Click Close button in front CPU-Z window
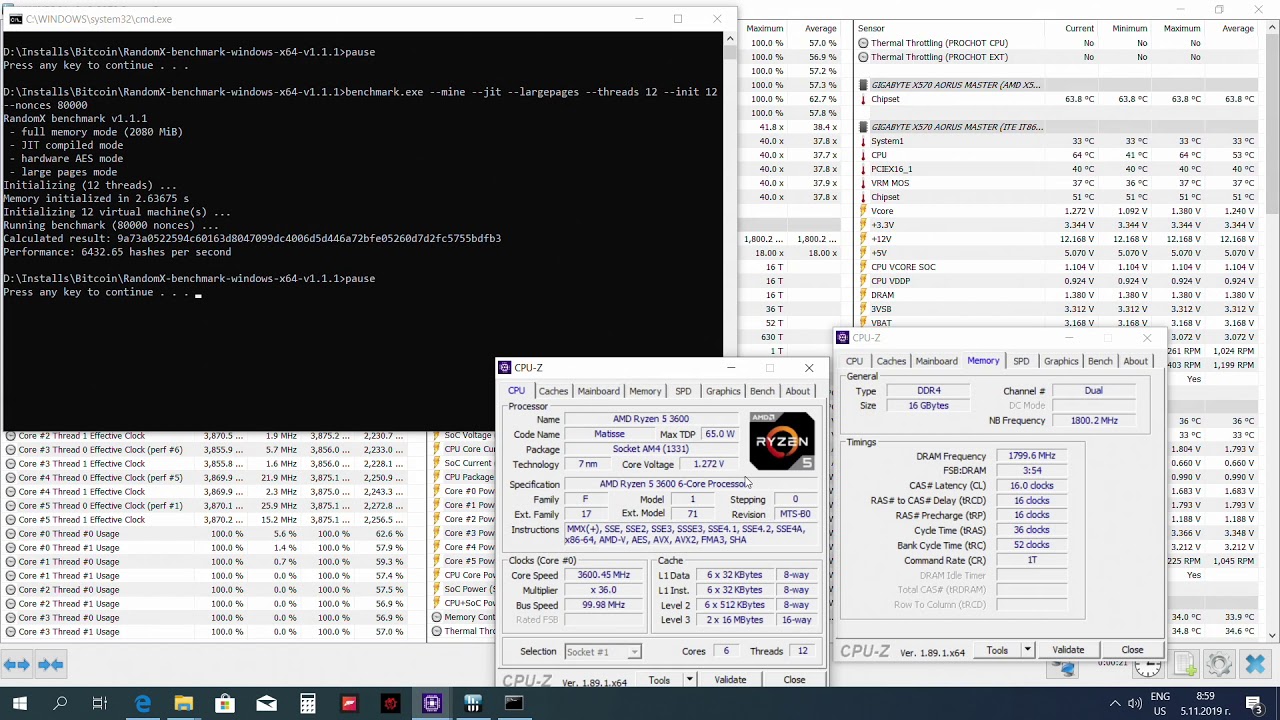Image resolution: width=1280 pixels, height=720 pixels. [x=794, y=680]
